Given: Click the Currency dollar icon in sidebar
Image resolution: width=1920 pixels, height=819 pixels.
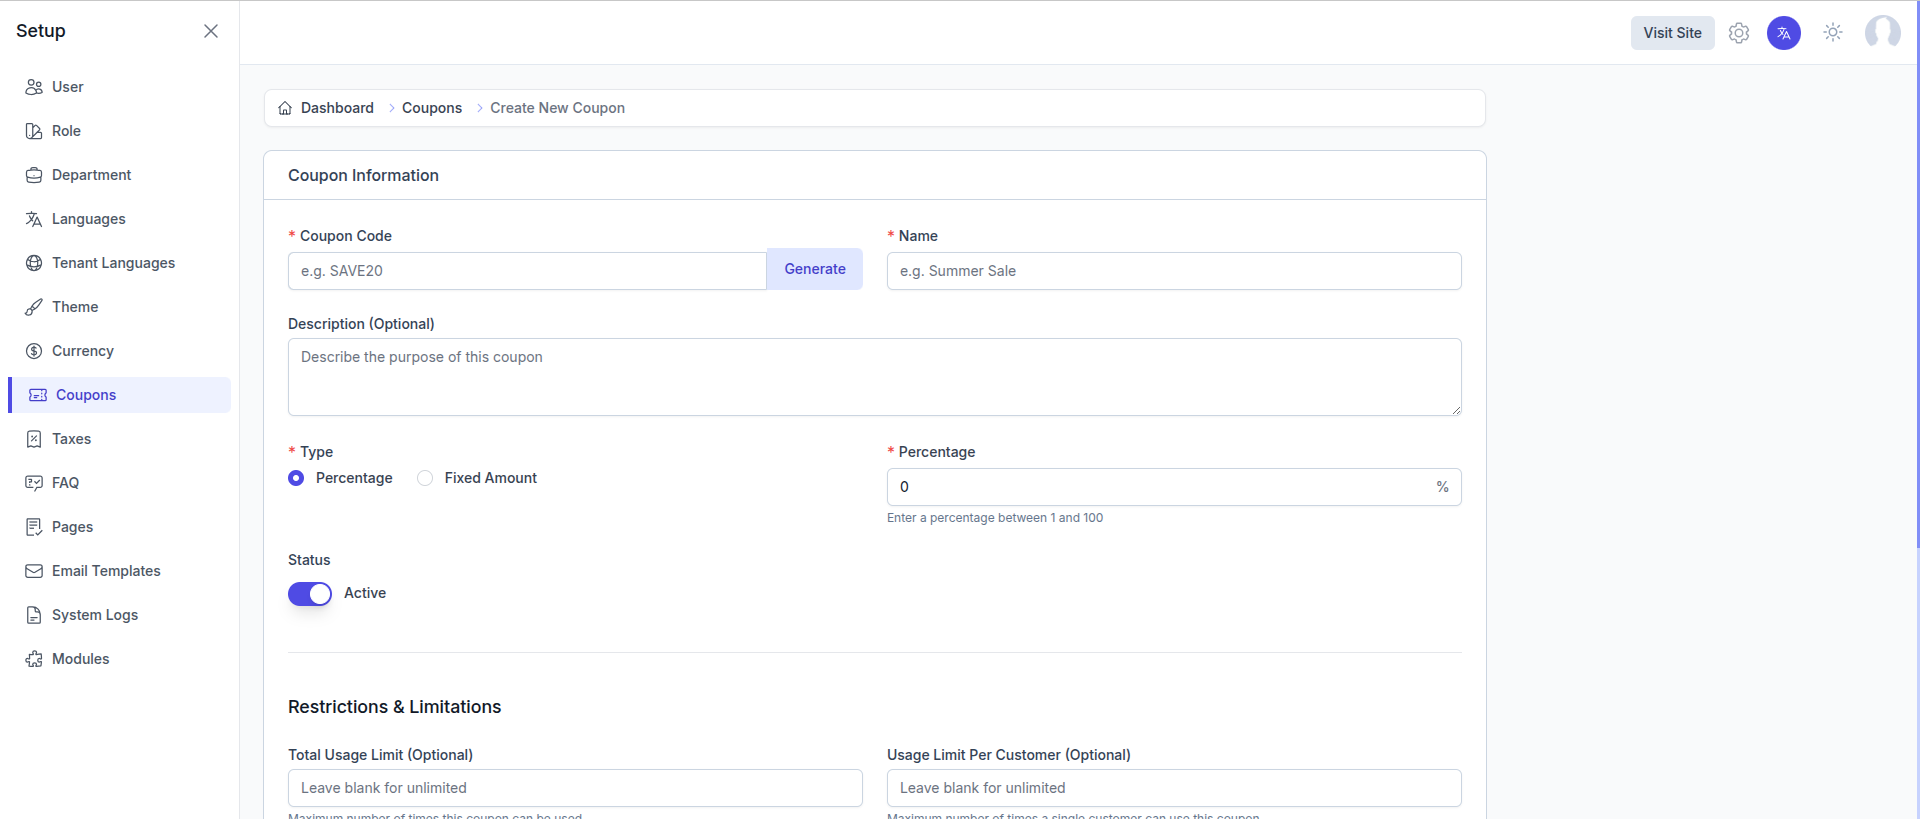Looking at the screenshot, I should (34, 351).
